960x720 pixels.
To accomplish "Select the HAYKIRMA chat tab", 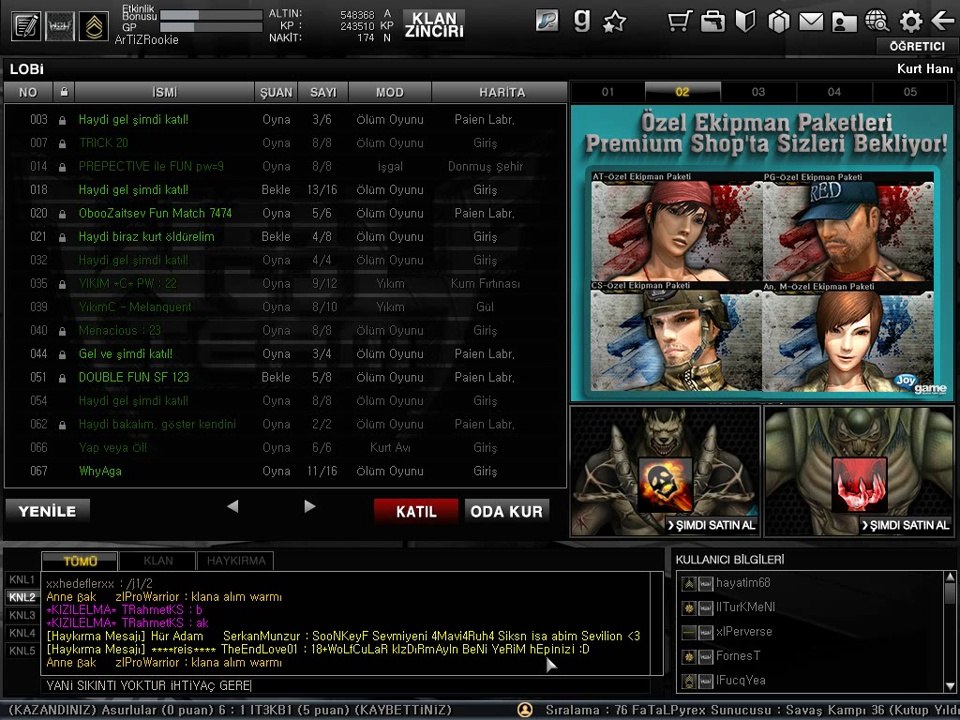I will (236, 561).
